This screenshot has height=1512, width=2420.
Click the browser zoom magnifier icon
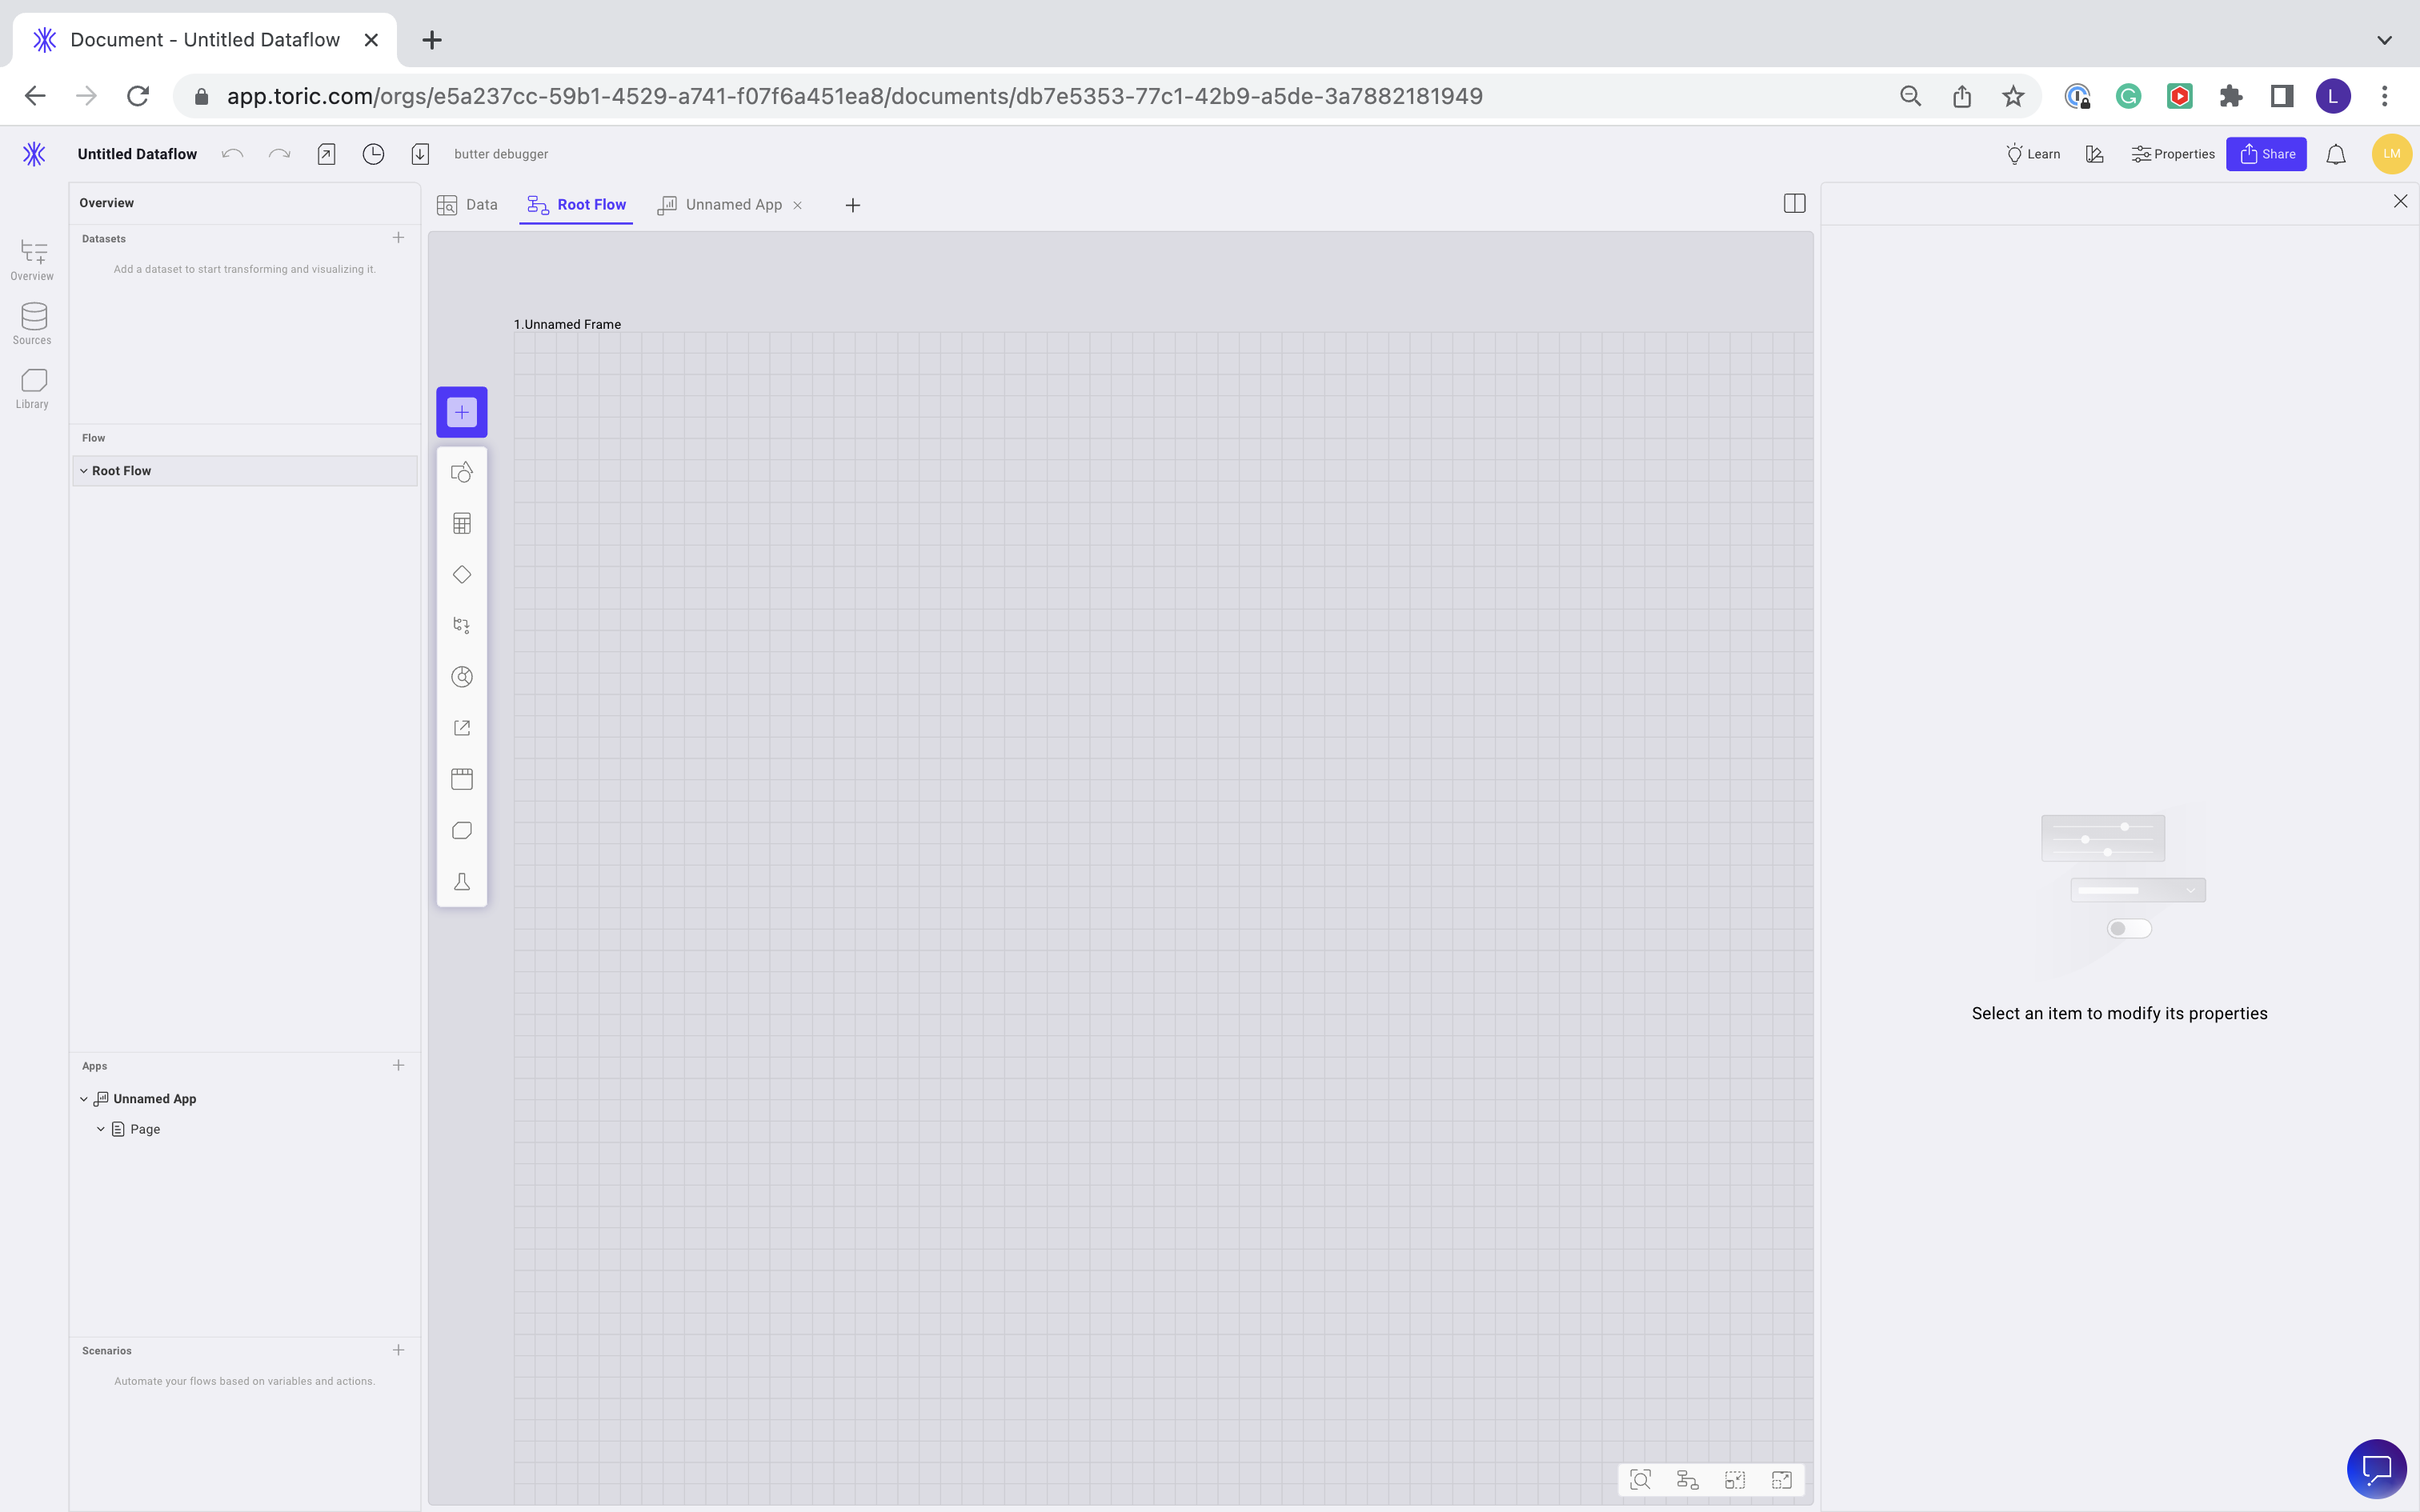click(x=1911, y=96)
